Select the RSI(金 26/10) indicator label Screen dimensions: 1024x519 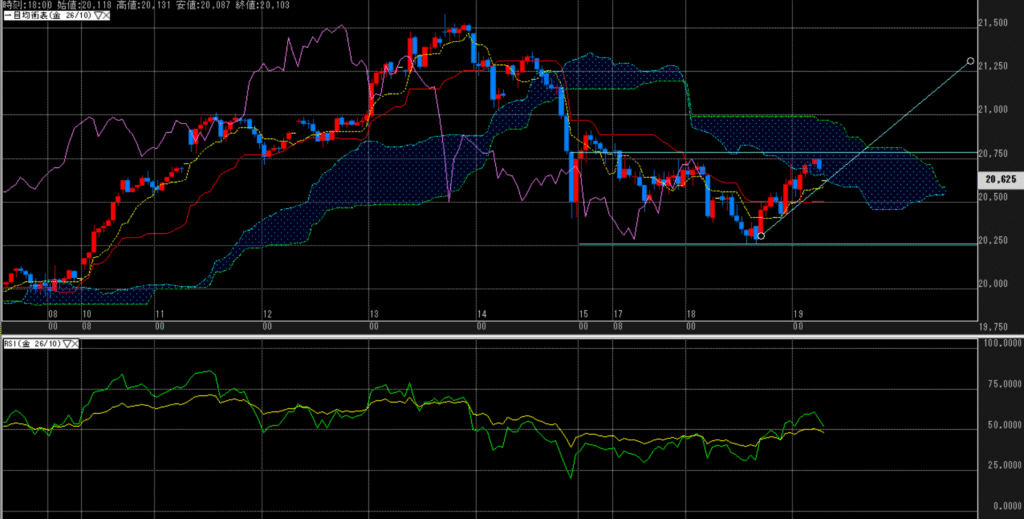pyautogui.click(x=31, y=344)
